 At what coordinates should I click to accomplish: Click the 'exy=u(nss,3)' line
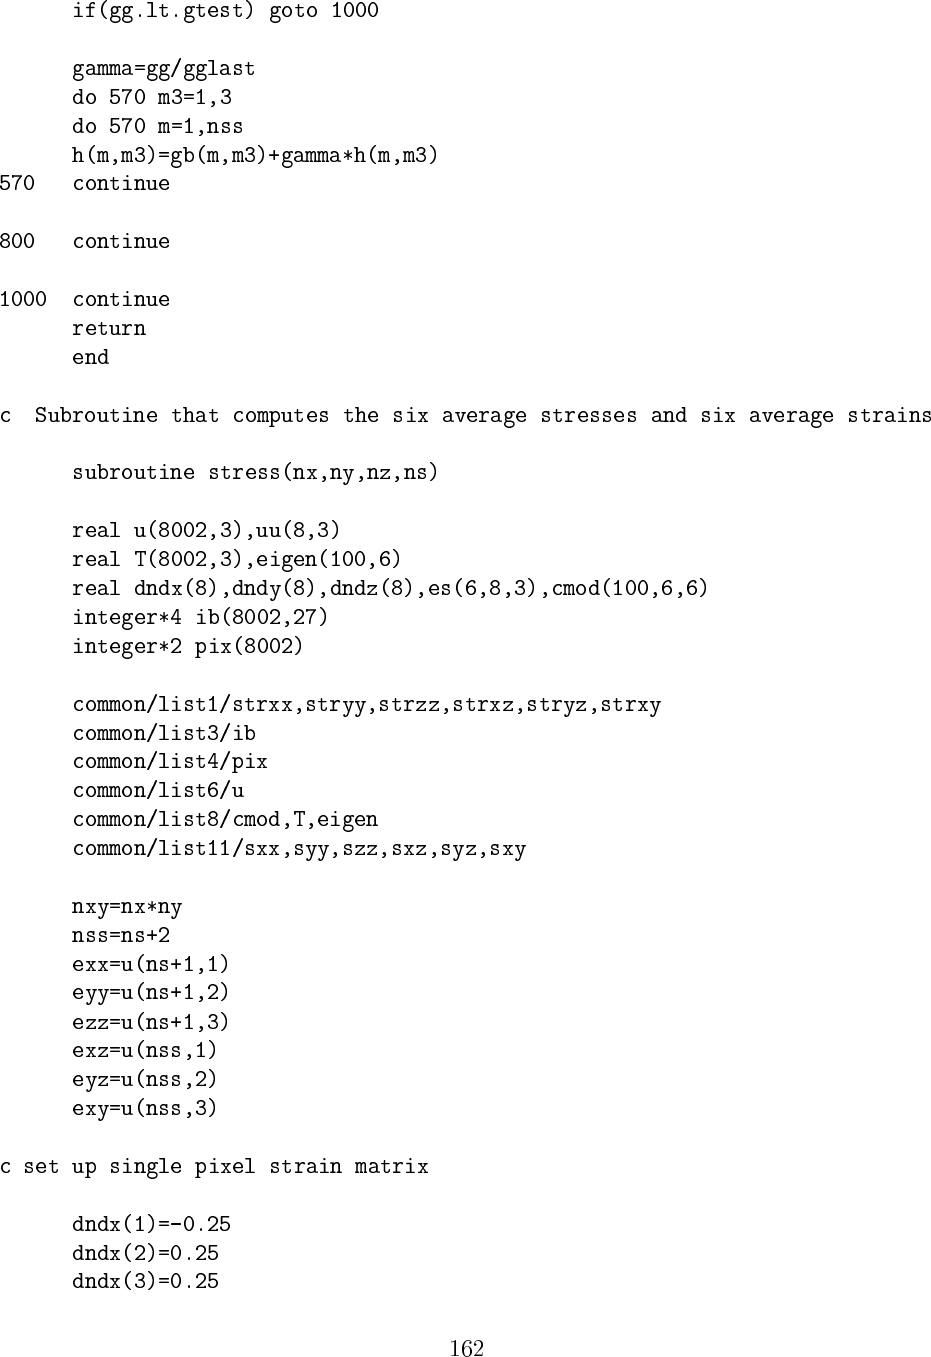tap(145, 1109)
